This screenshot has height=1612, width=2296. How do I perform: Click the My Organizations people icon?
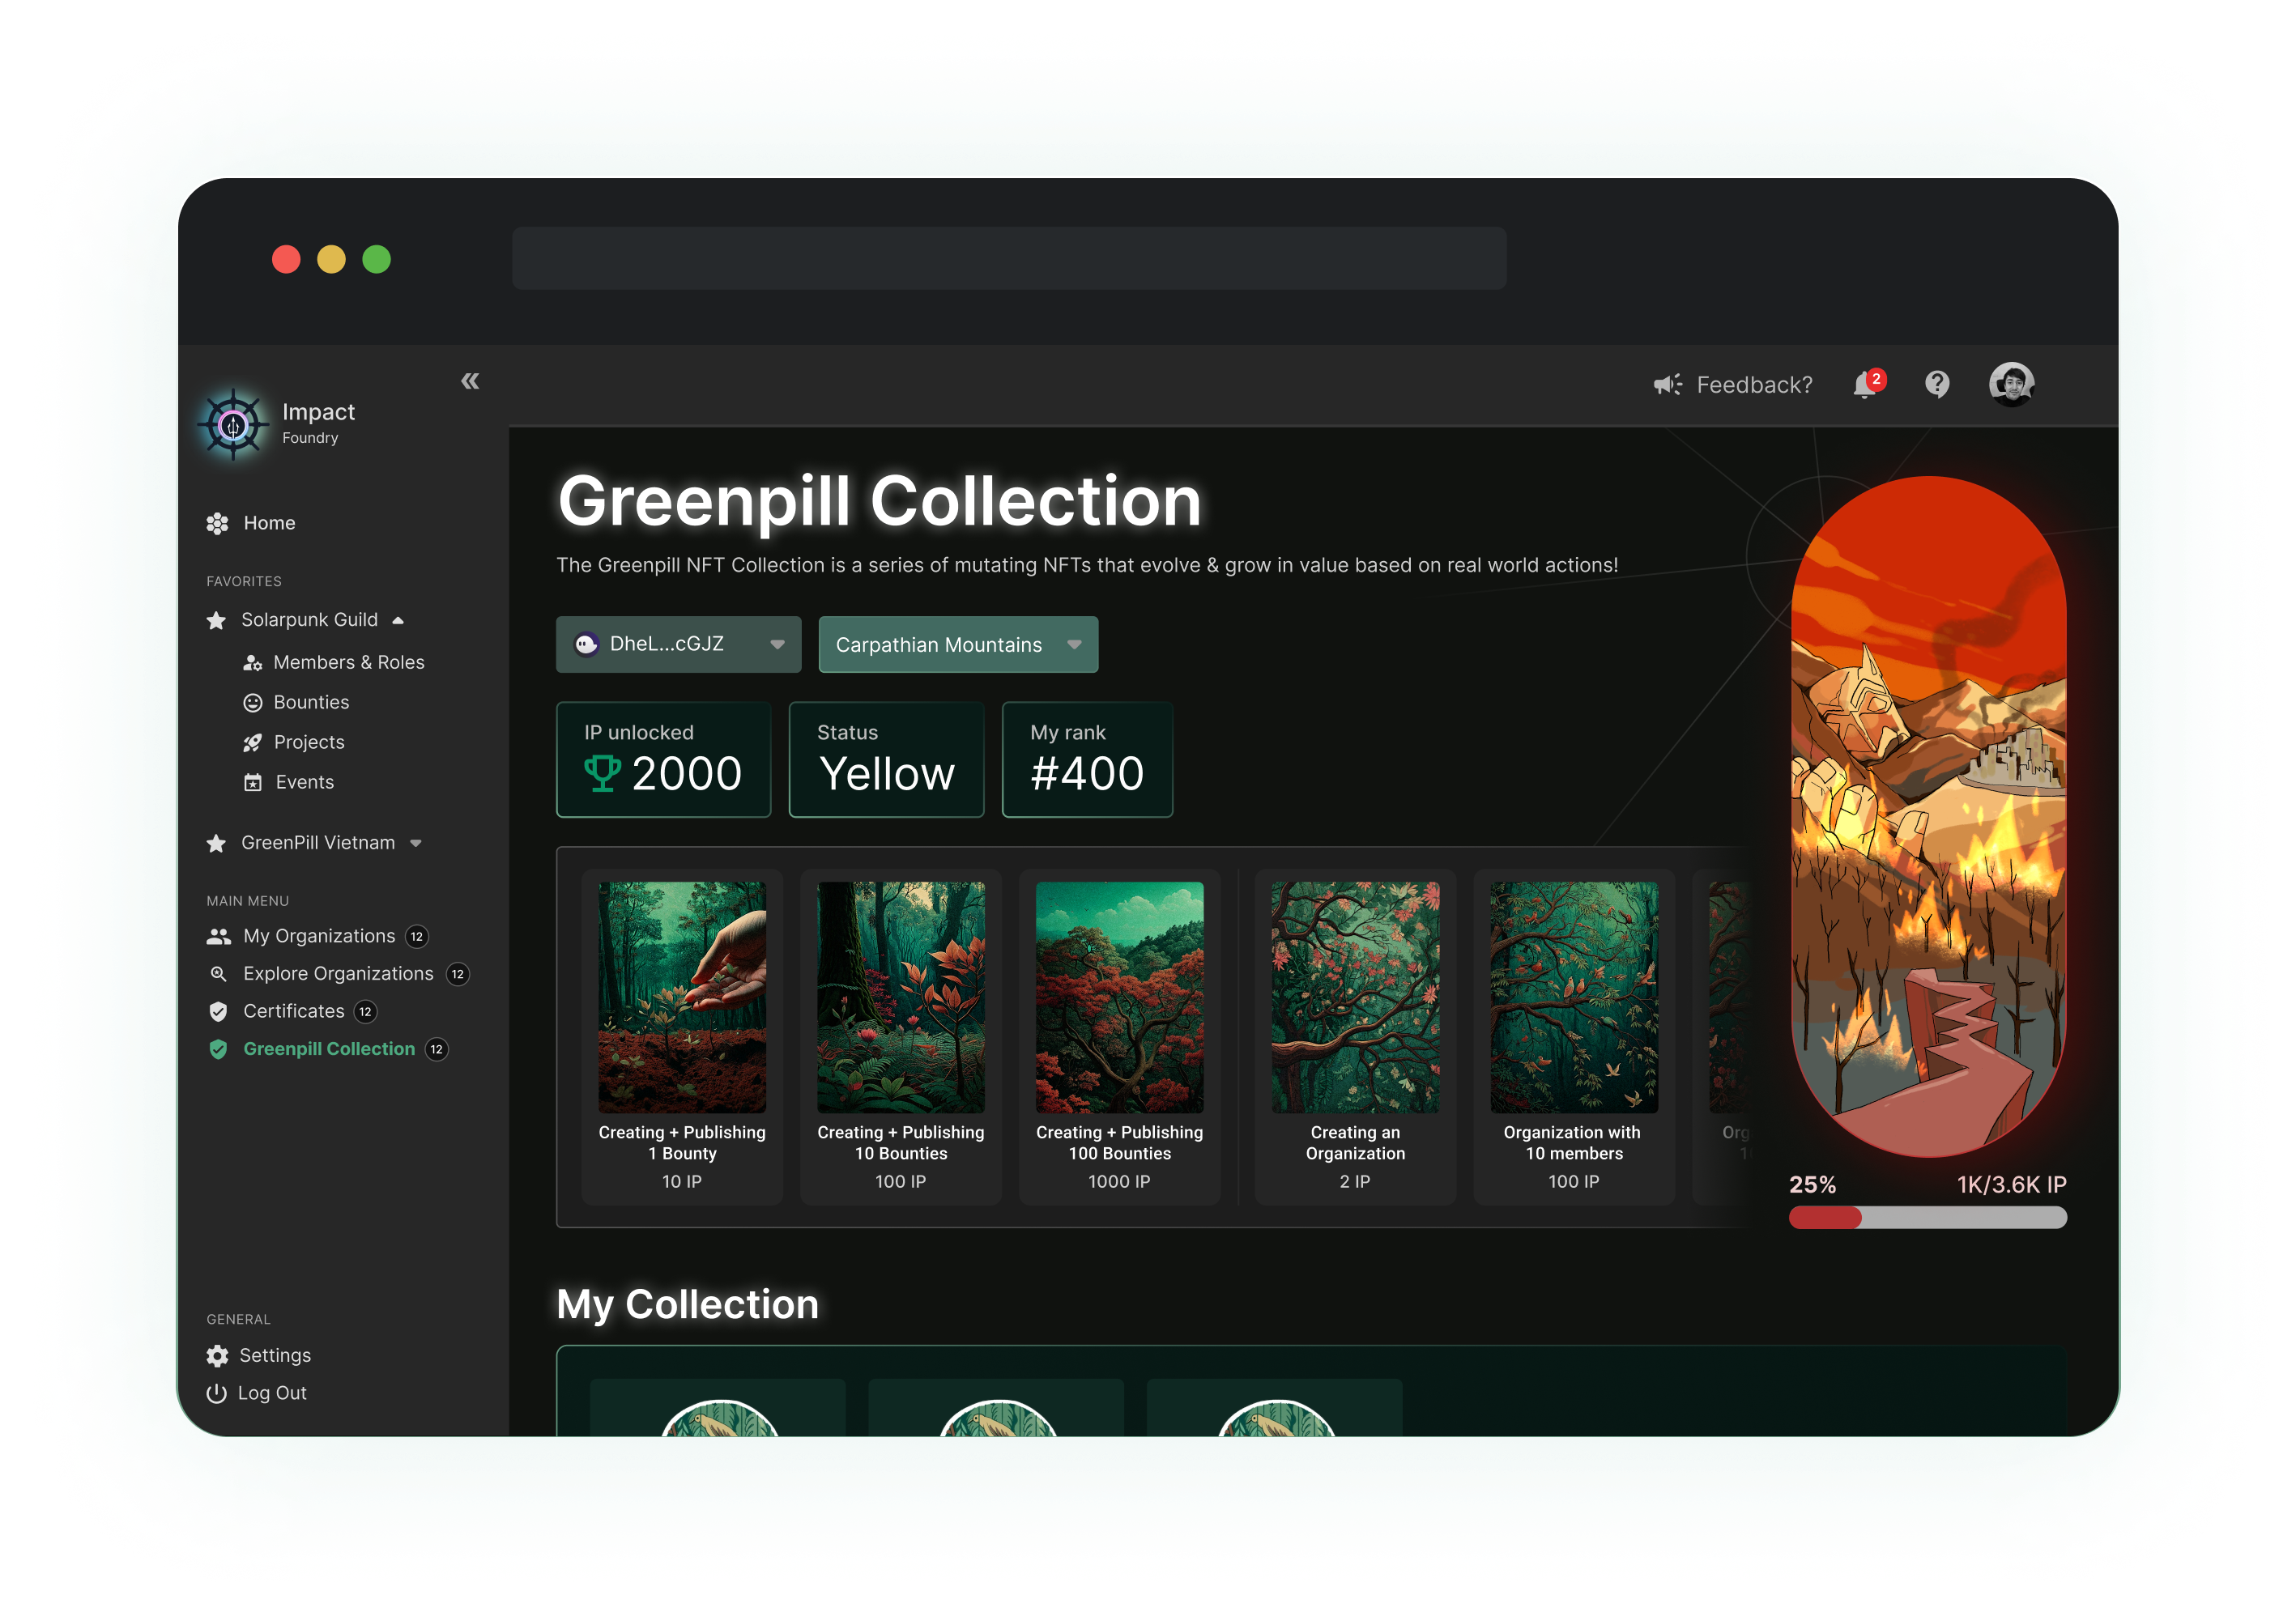(218, 936)
